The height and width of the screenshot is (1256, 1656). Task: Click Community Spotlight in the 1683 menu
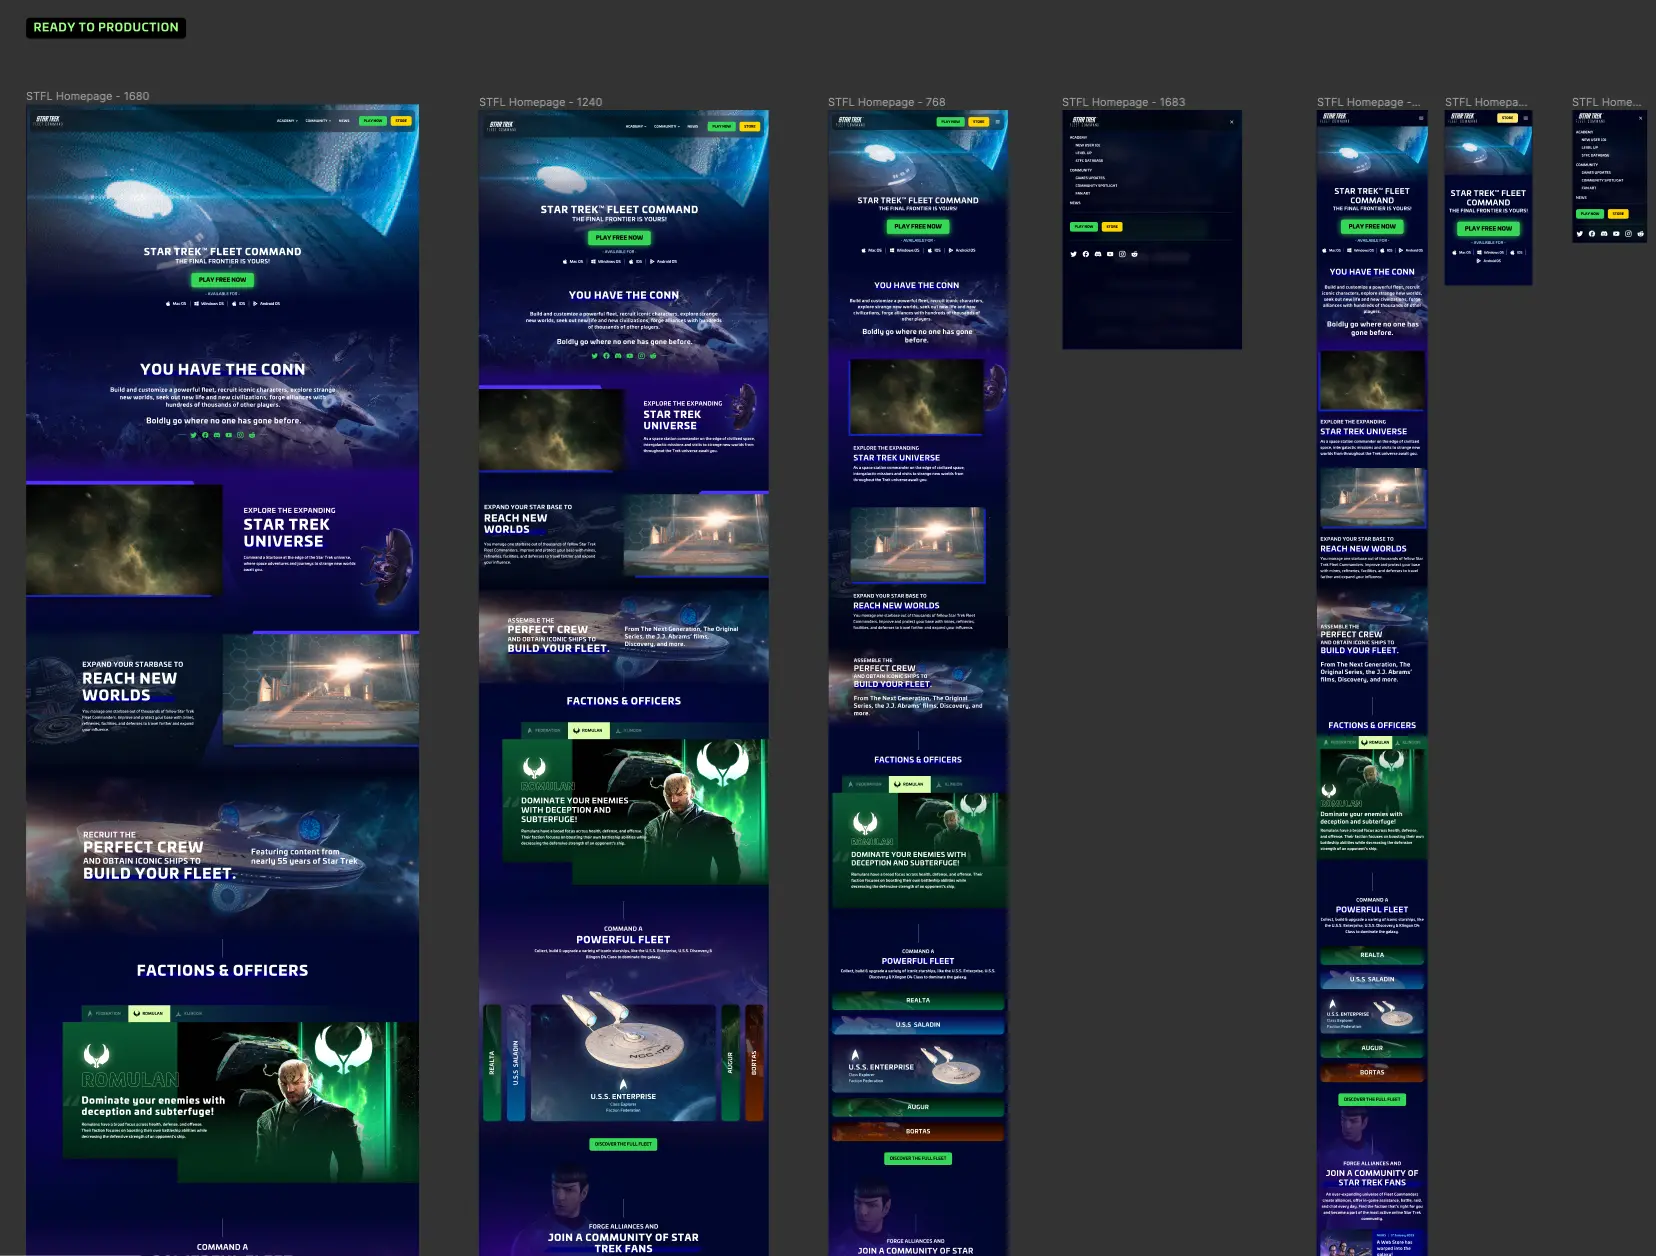coord(1096,186)
